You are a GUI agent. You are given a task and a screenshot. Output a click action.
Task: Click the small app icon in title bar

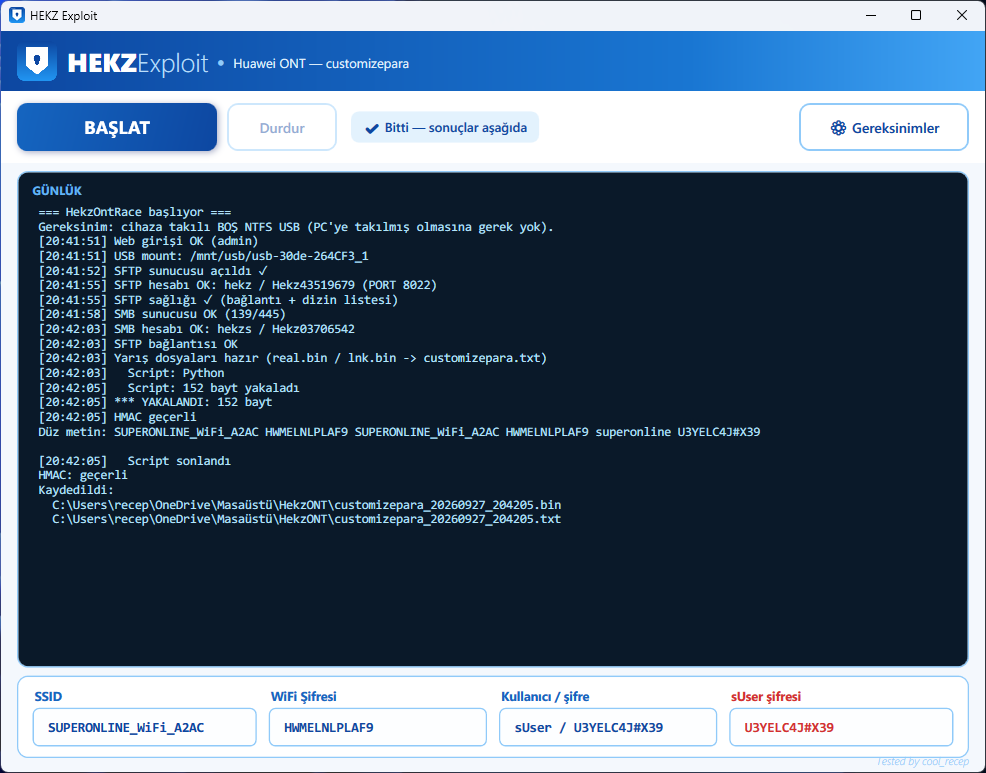click(x=17, y=15)
